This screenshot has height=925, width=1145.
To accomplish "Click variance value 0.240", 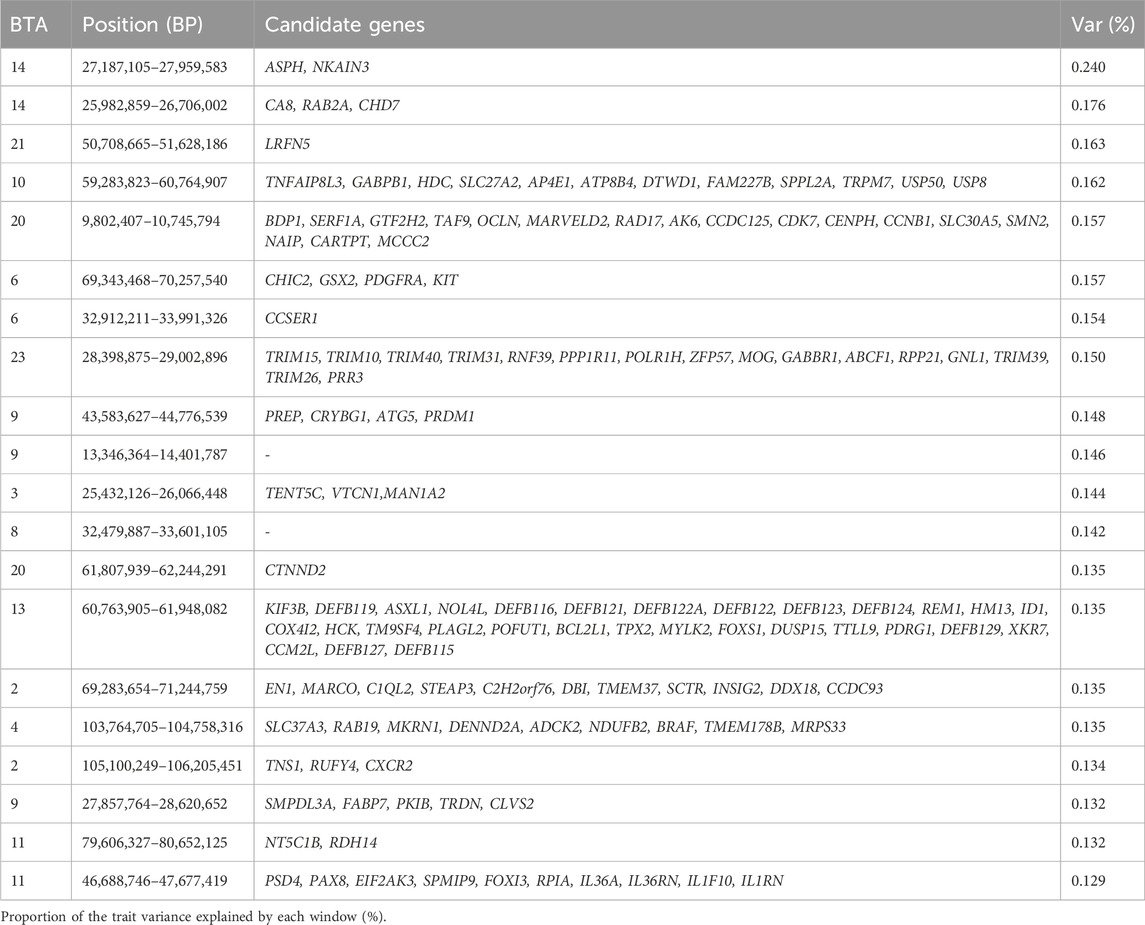I will click(1088, 67).
